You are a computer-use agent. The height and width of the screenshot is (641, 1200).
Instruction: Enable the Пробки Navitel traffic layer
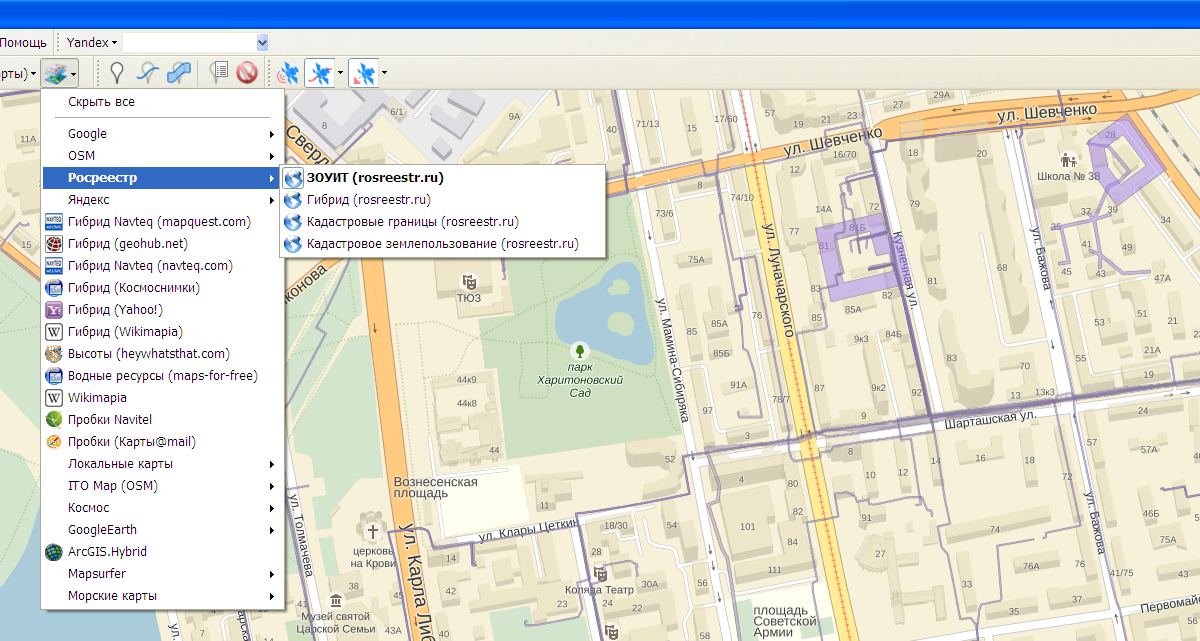coord(110,420)
